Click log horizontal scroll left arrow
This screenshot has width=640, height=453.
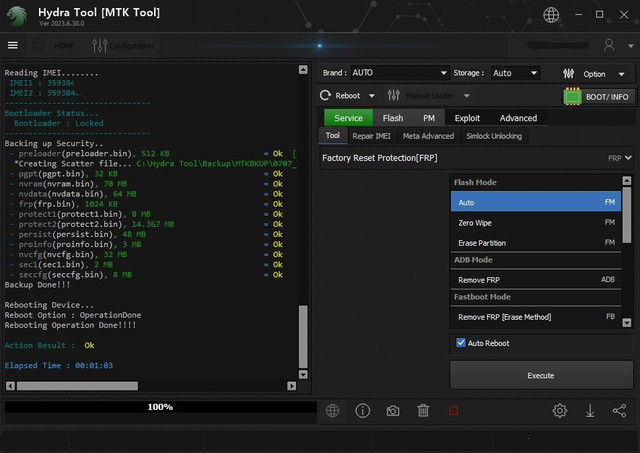tap(11, 386)
